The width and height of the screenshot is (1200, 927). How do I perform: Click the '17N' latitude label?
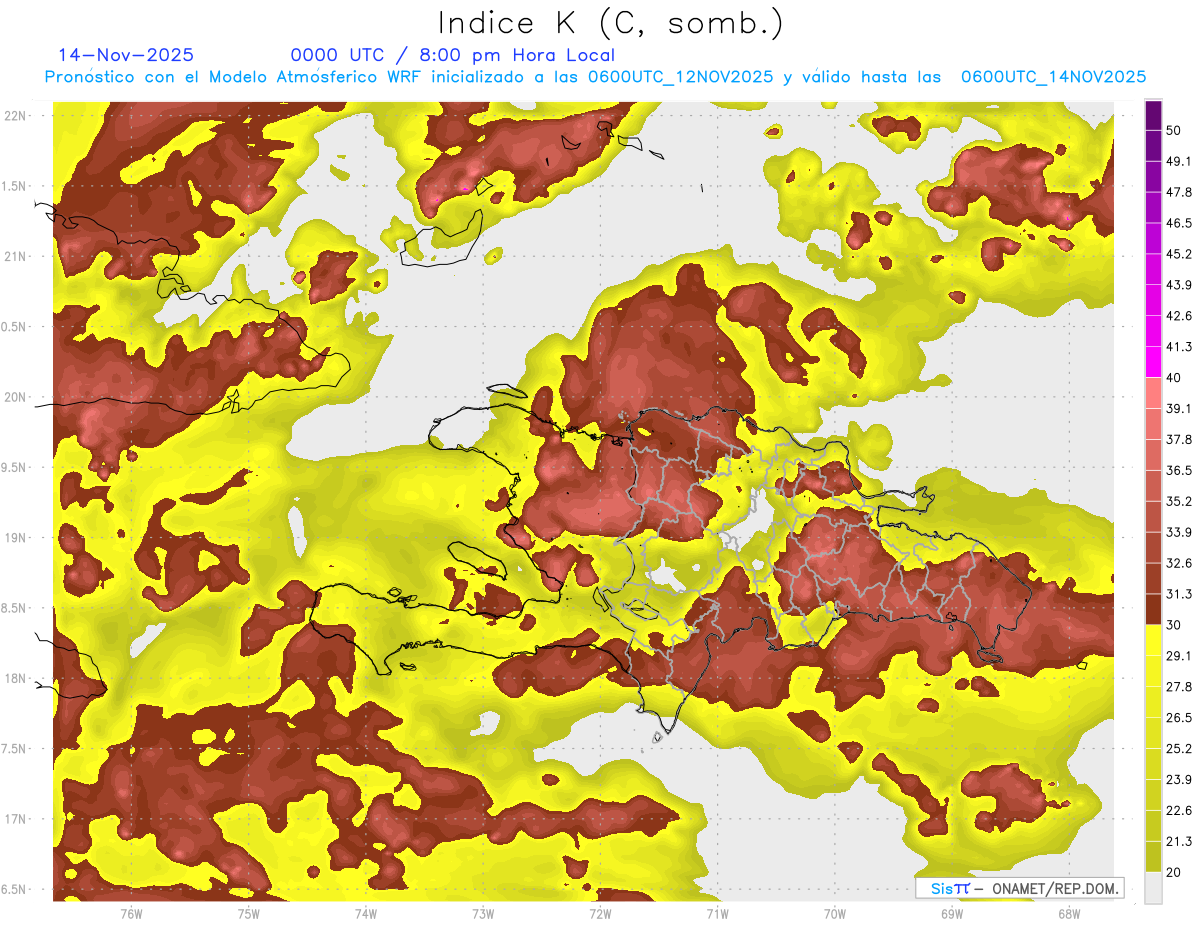(16, 819)
